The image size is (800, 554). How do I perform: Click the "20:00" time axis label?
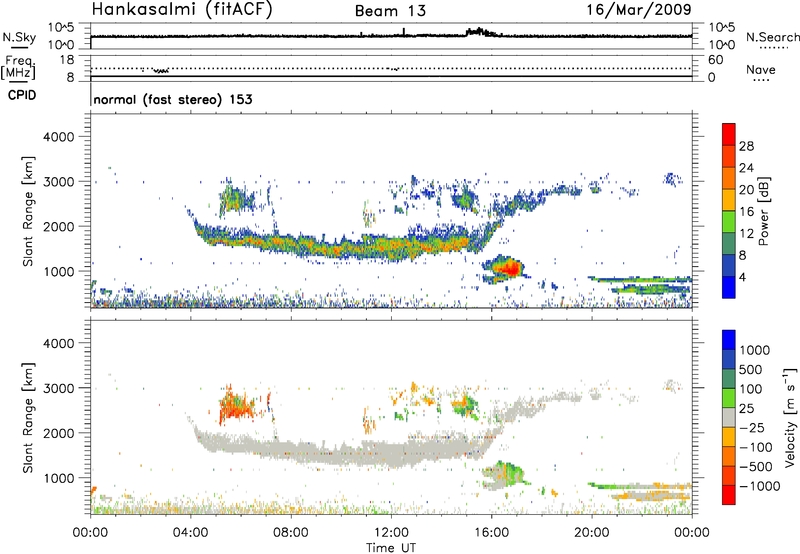[x=592, y=533]
